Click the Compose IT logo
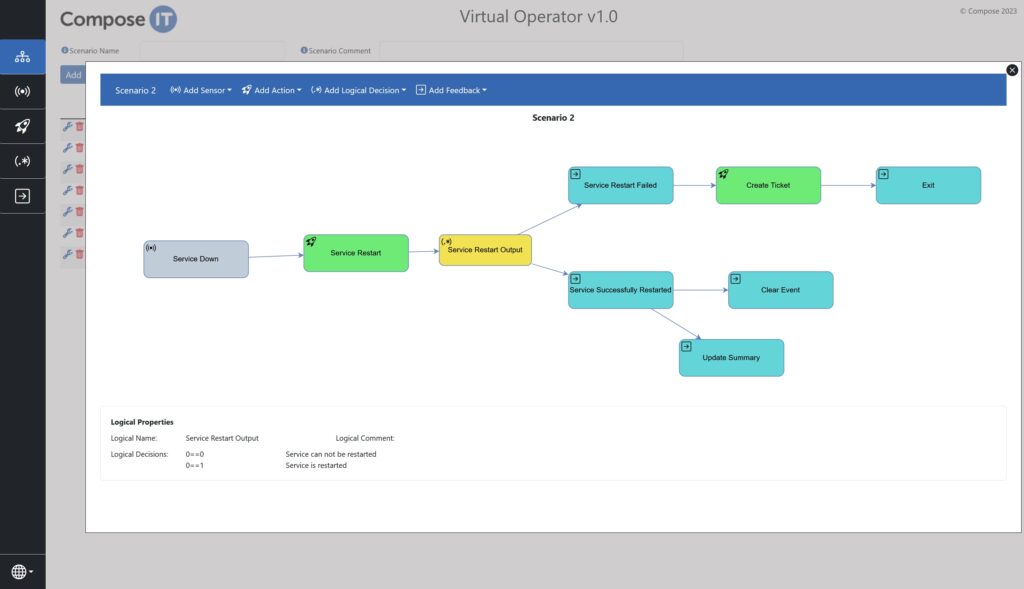 (x=118, y=19)
